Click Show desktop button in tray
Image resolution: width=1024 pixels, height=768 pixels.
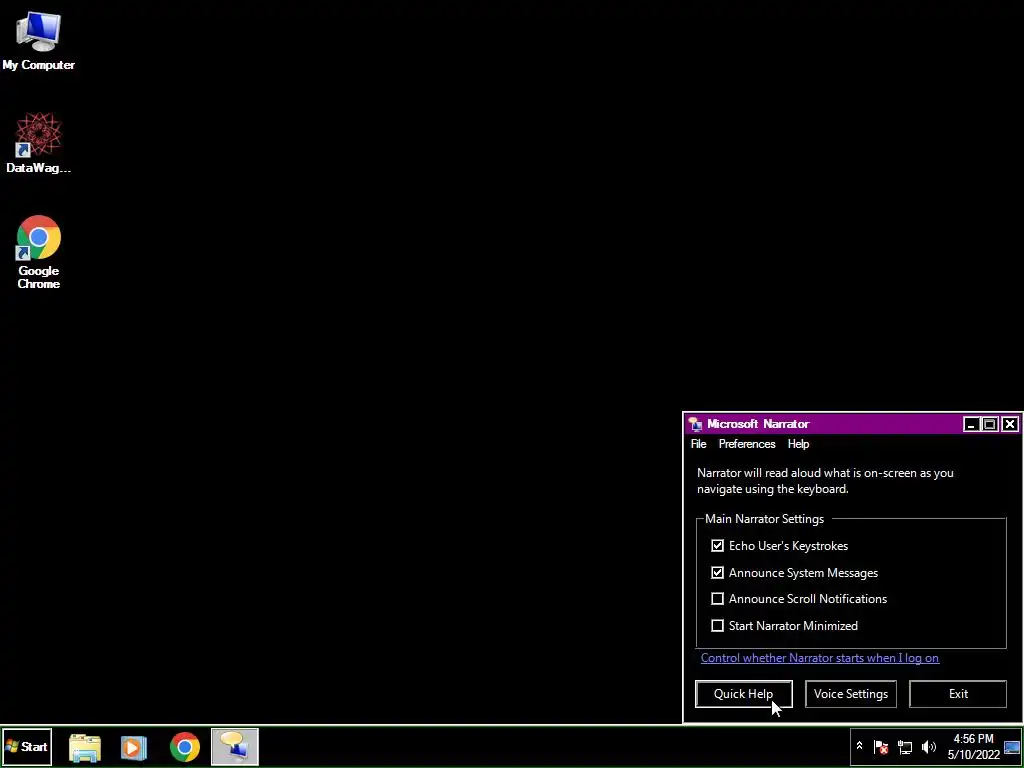[x=1012, y=746]
